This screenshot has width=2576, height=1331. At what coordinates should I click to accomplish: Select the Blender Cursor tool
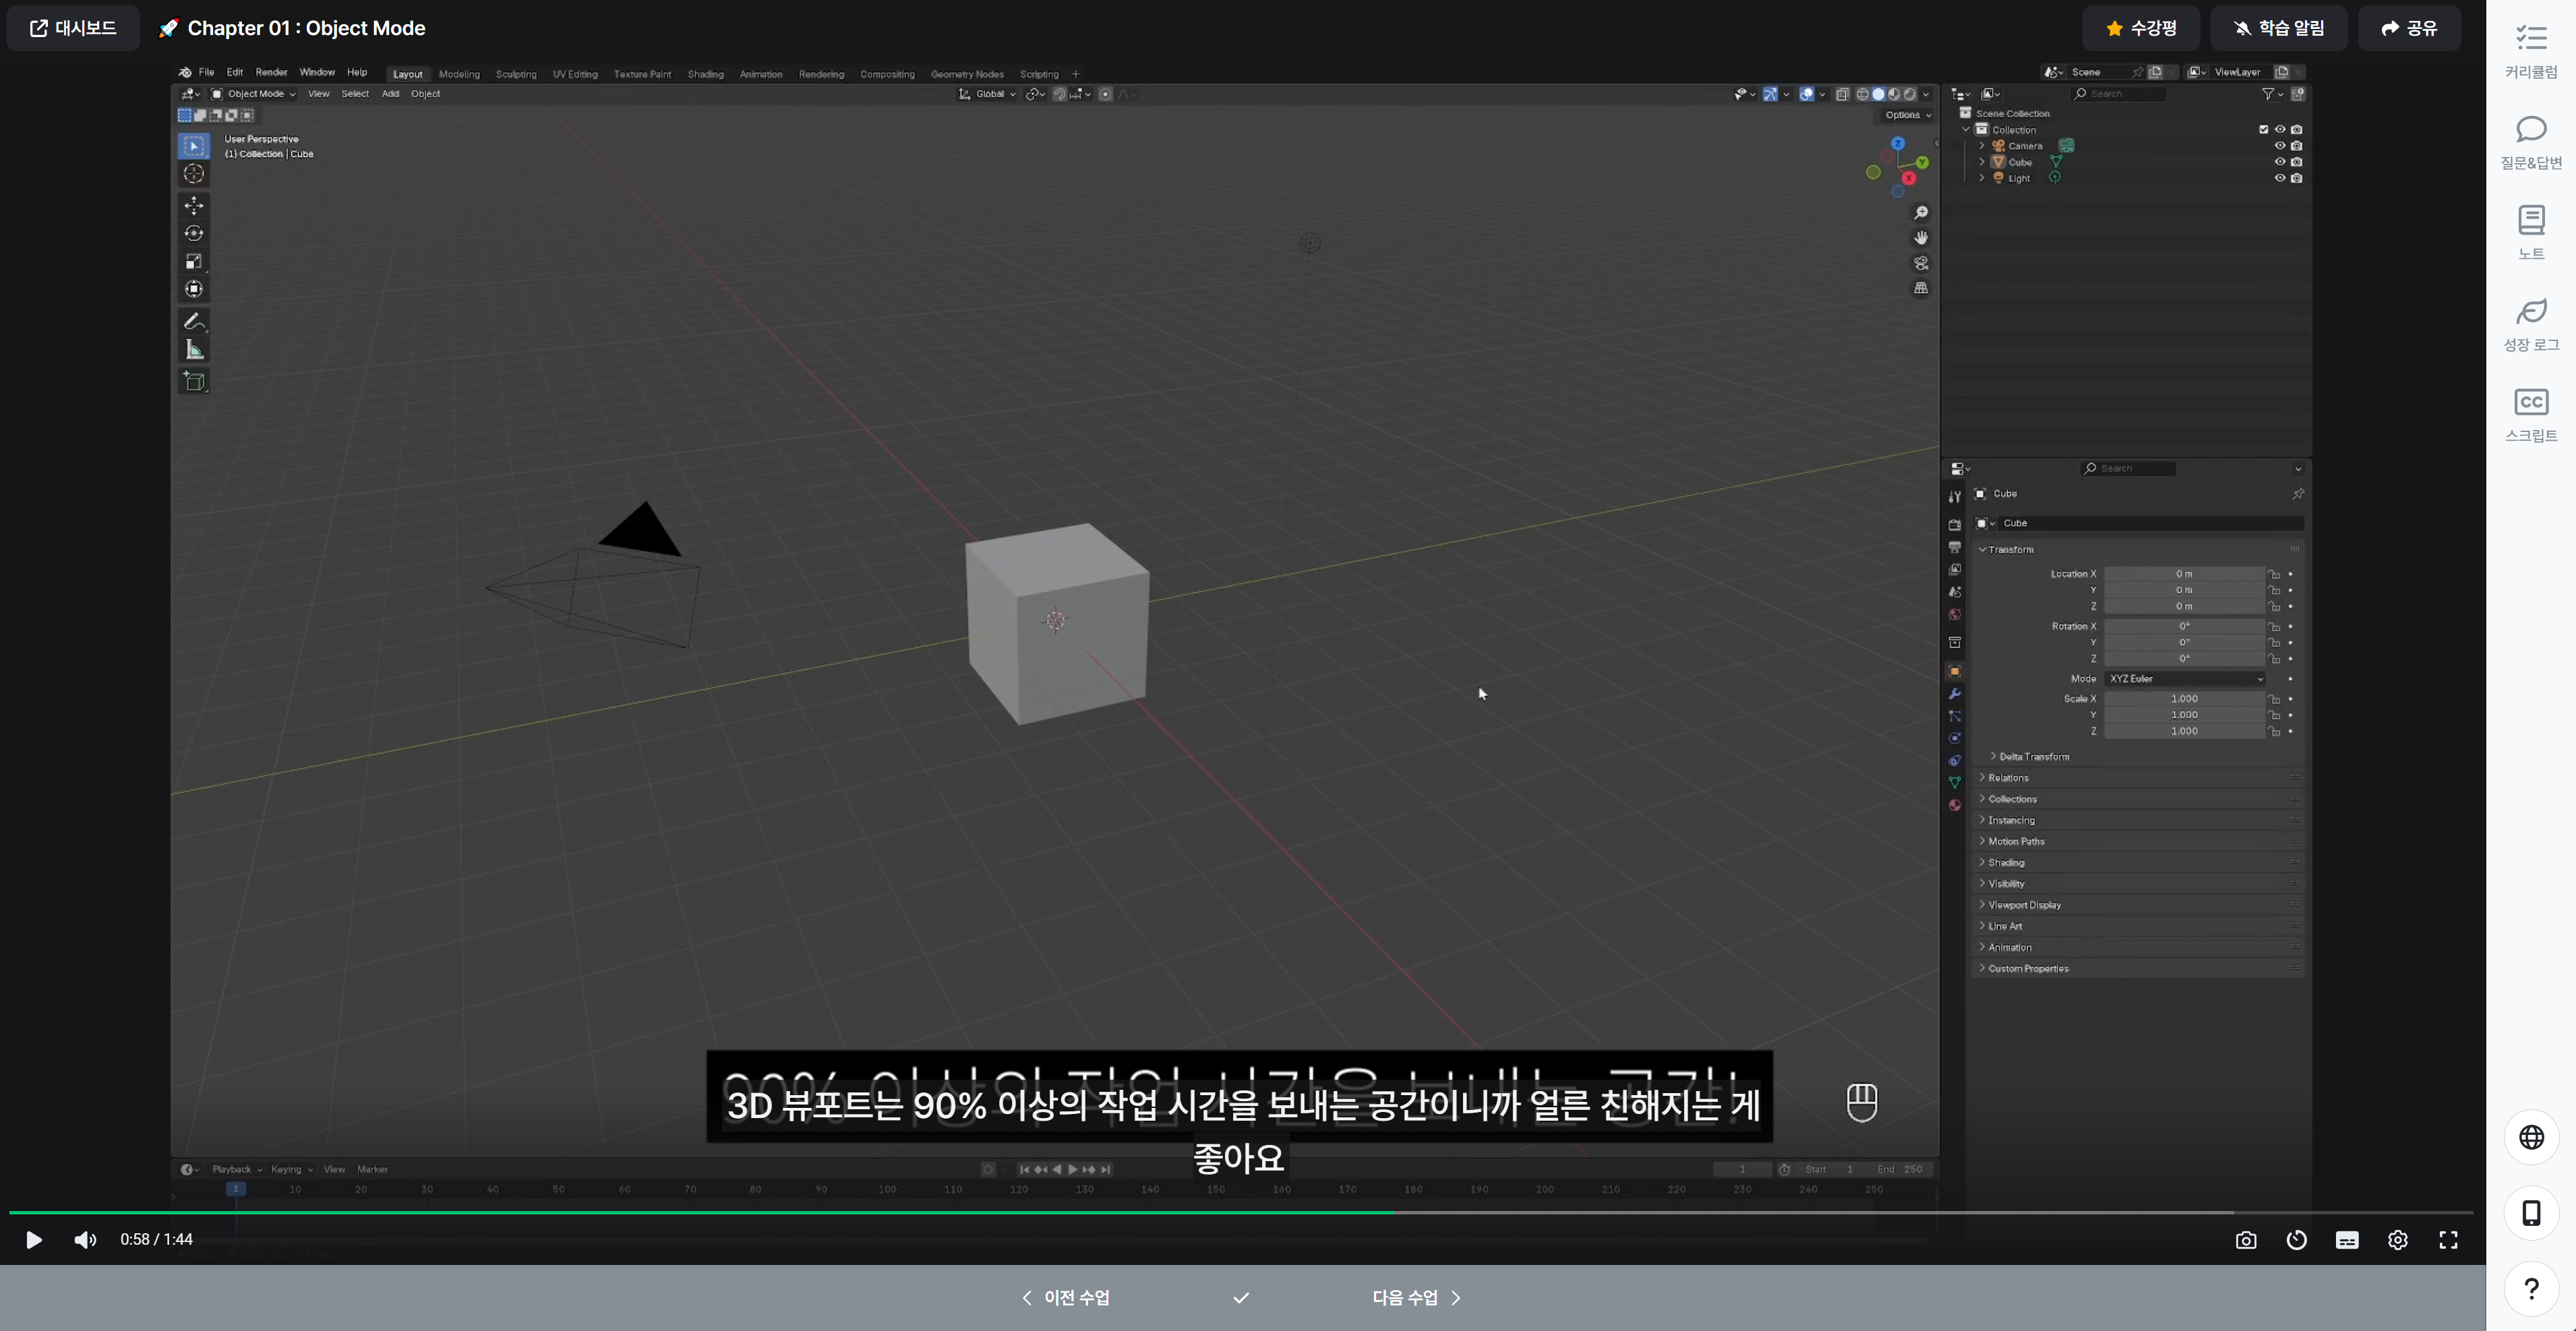(194, 174)
